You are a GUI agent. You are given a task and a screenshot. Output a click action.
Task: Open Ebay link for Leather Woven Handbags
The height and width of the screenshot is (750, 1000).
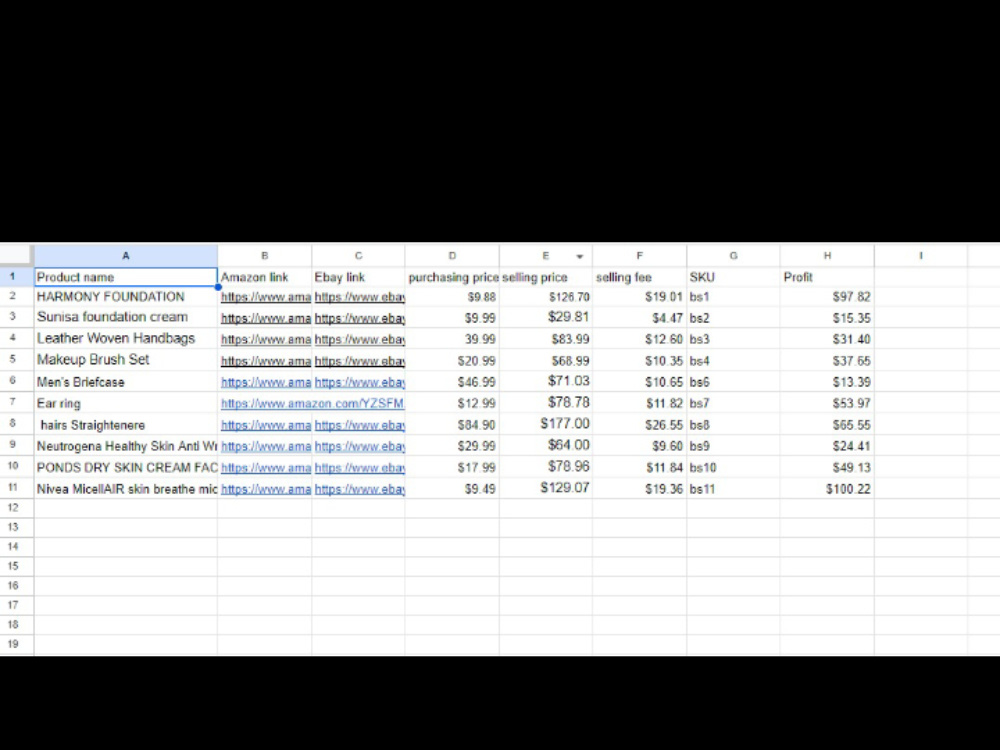359,339
